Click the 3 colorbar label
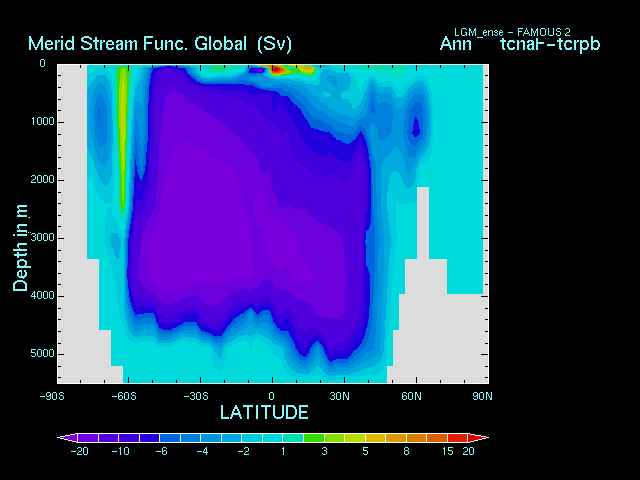640x480 pixels. pyautogui.click(x=324, y=451)
